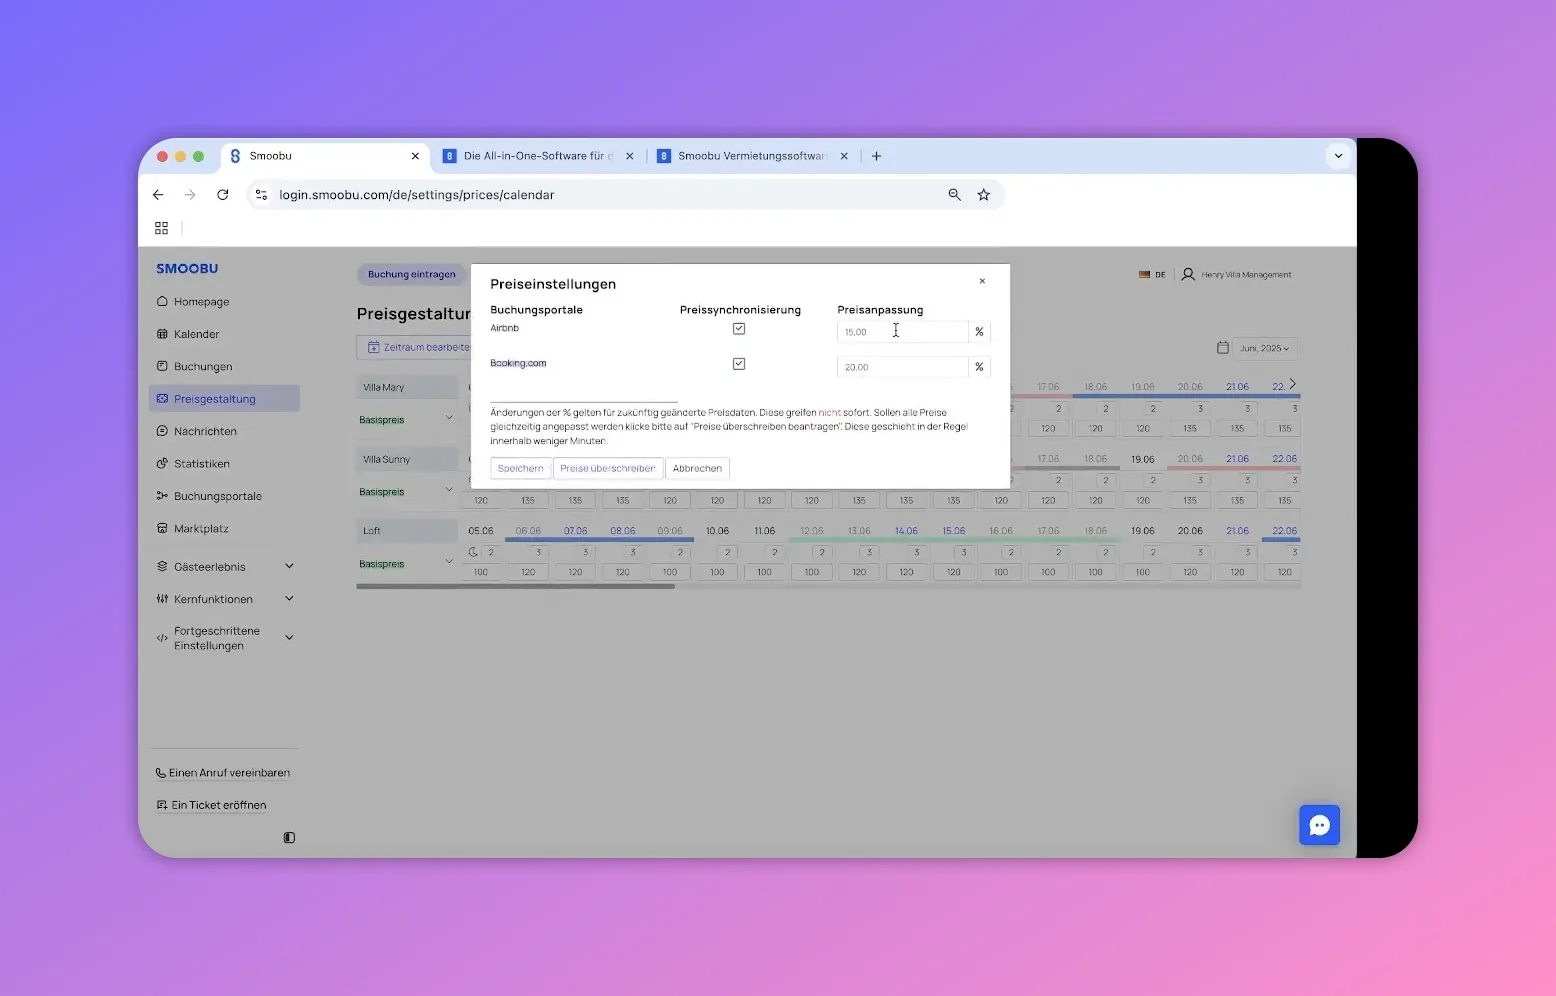This screenshot has width=1556, height=996.
Task: Toggle the sidebar collapse control at bottom left
Action: [x=289, y=837]
